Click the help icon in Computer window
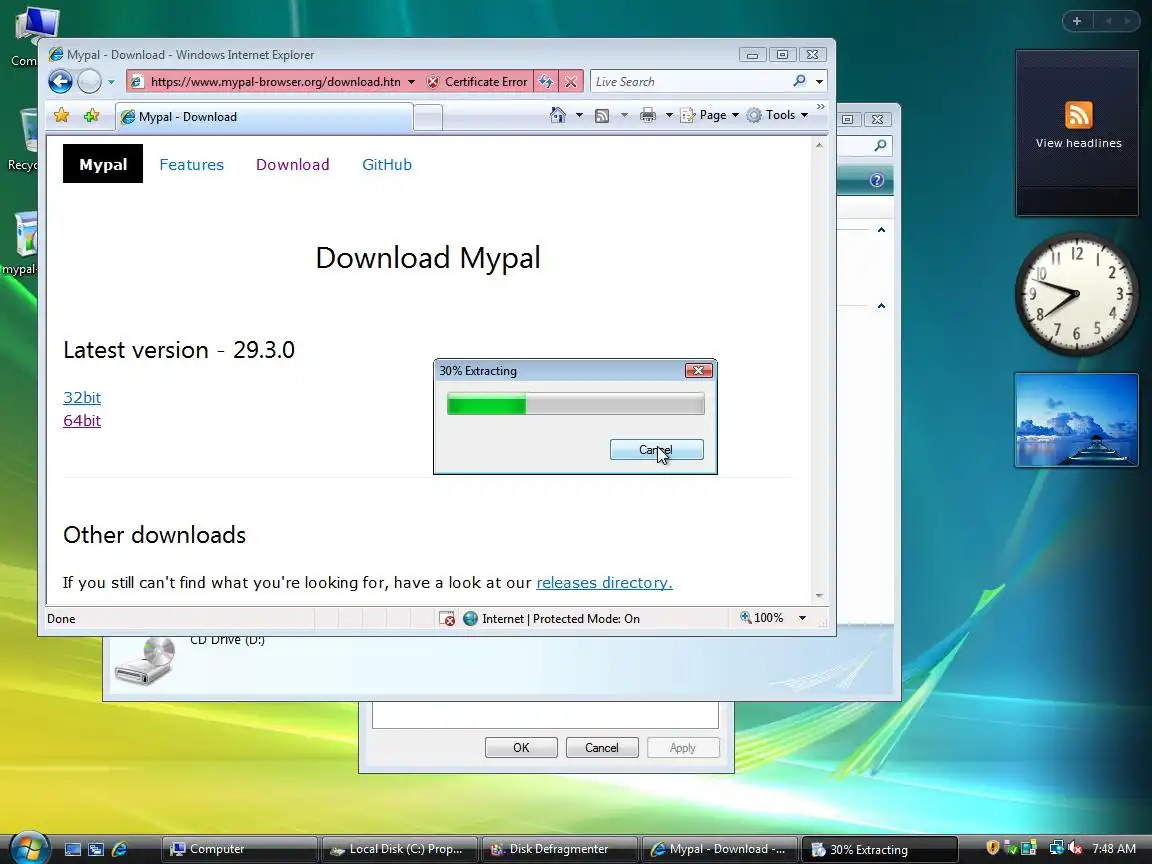Image resolution: width=1152 pixels, height=864 pixels. [876, 180]
